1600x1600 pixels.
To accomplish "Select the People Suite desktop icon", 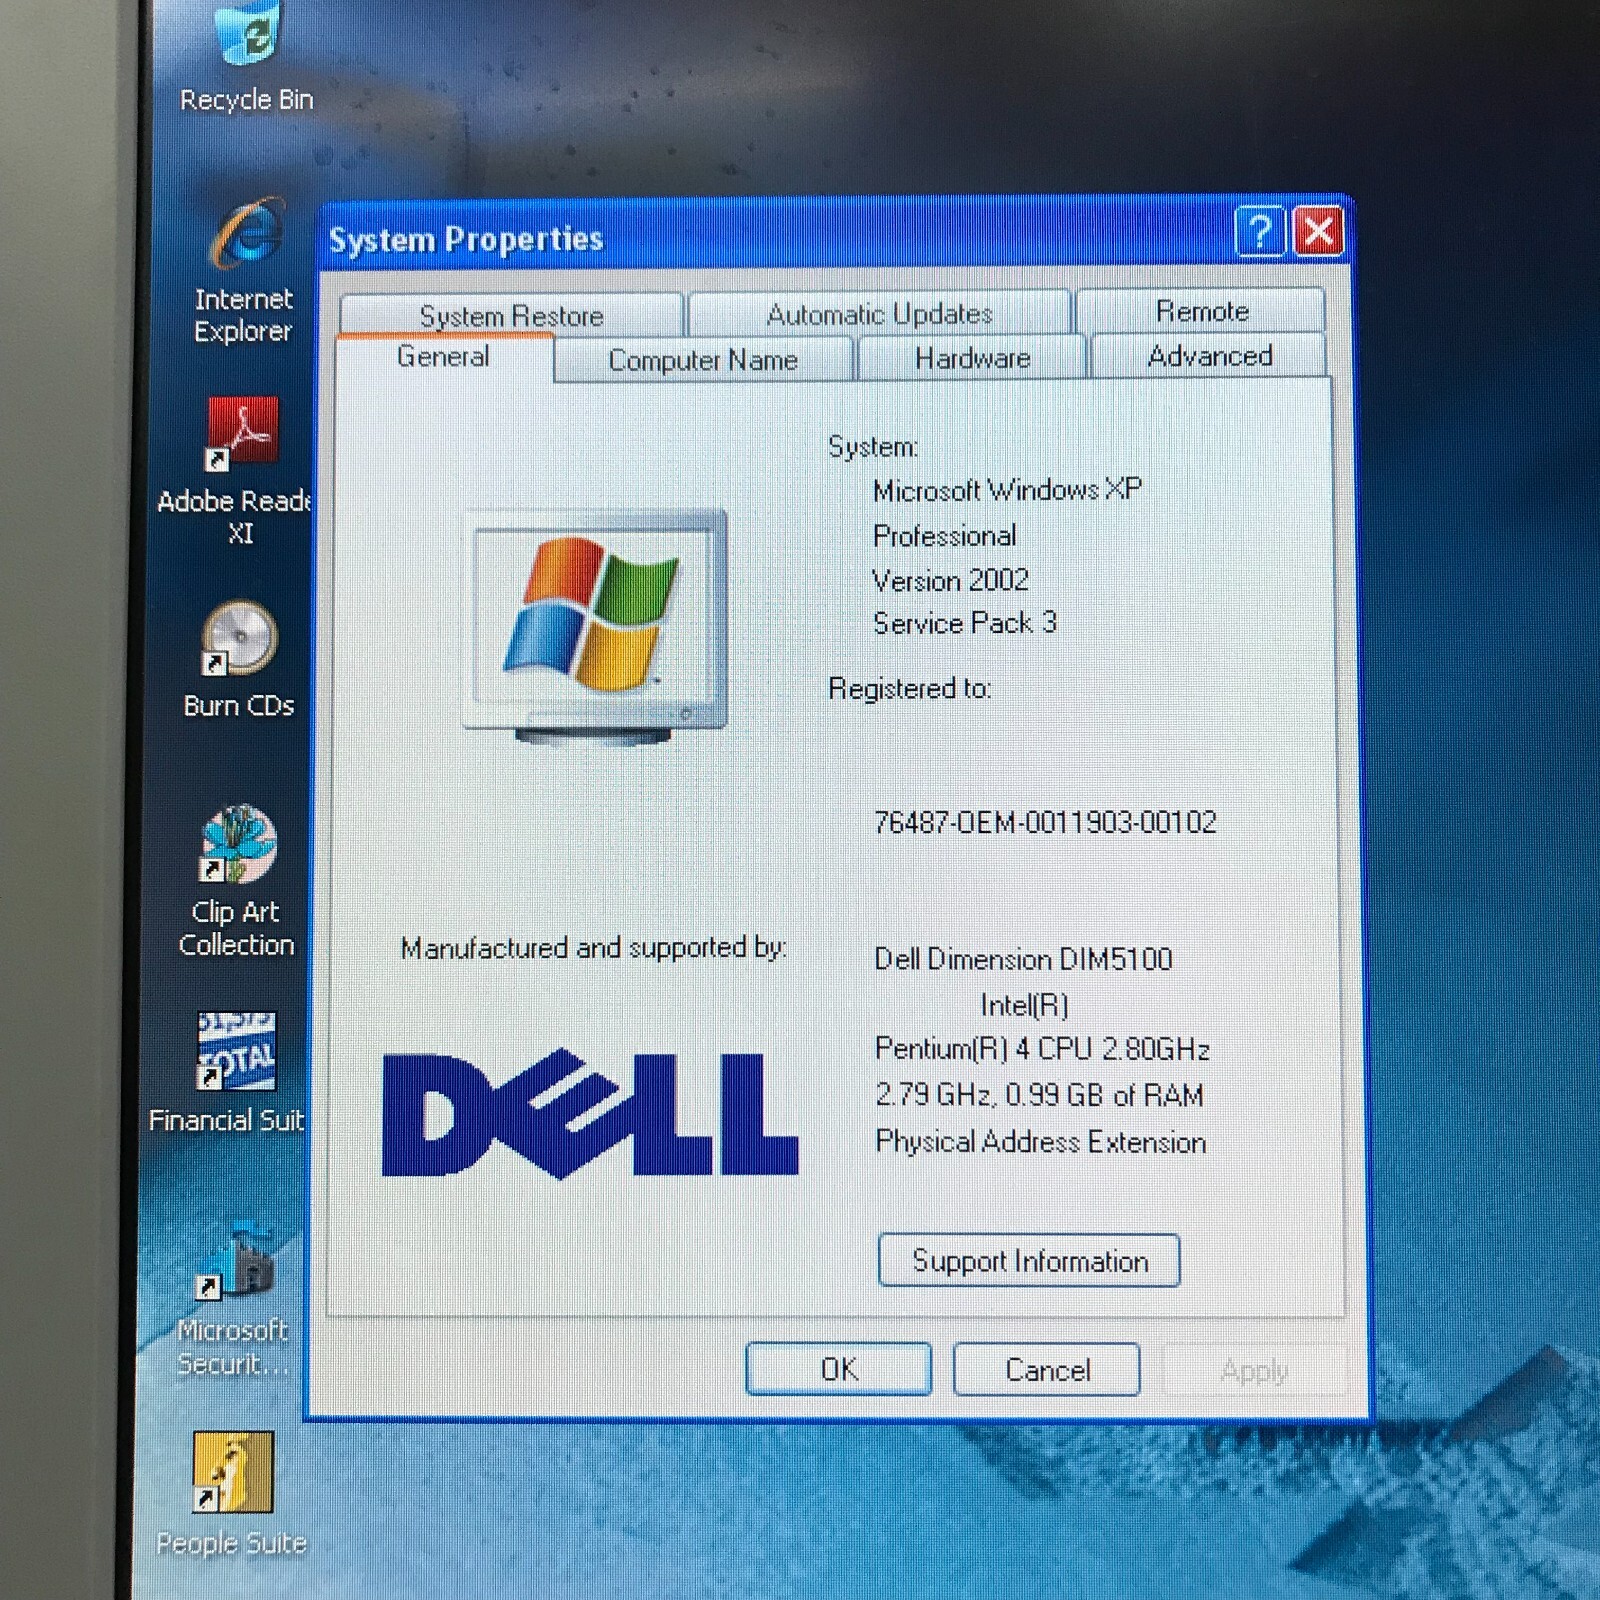I will pyautogui.click(x=232, y=1494).
